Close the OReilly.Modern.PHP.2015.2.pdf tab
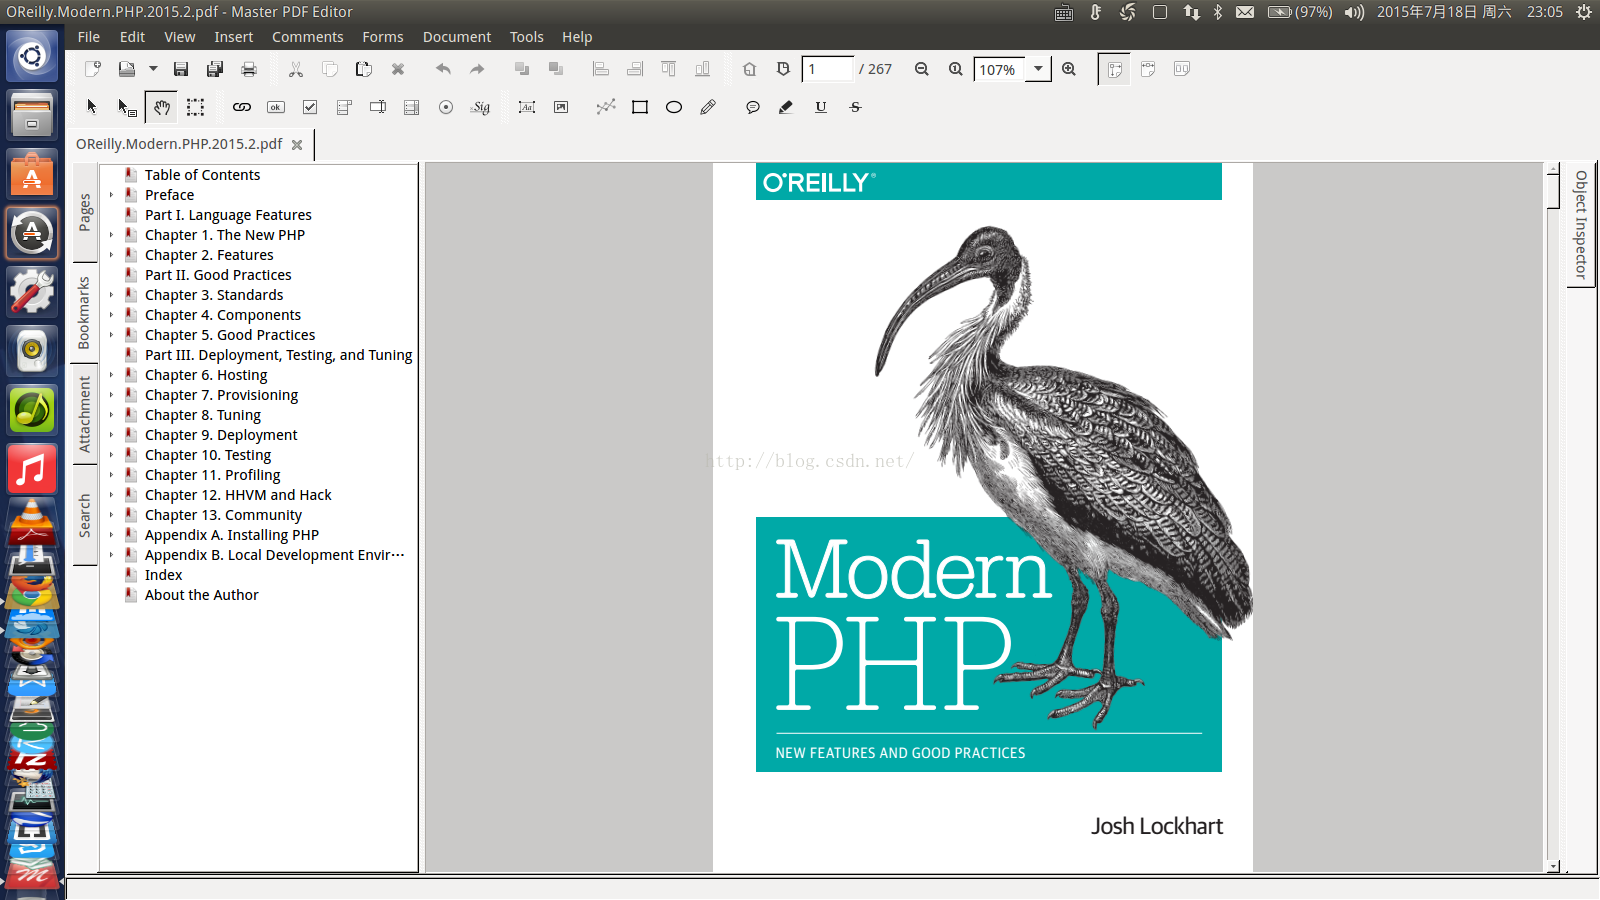Image resolution: width=1600 pixels, height=900 pixels. tap(297, 145)
